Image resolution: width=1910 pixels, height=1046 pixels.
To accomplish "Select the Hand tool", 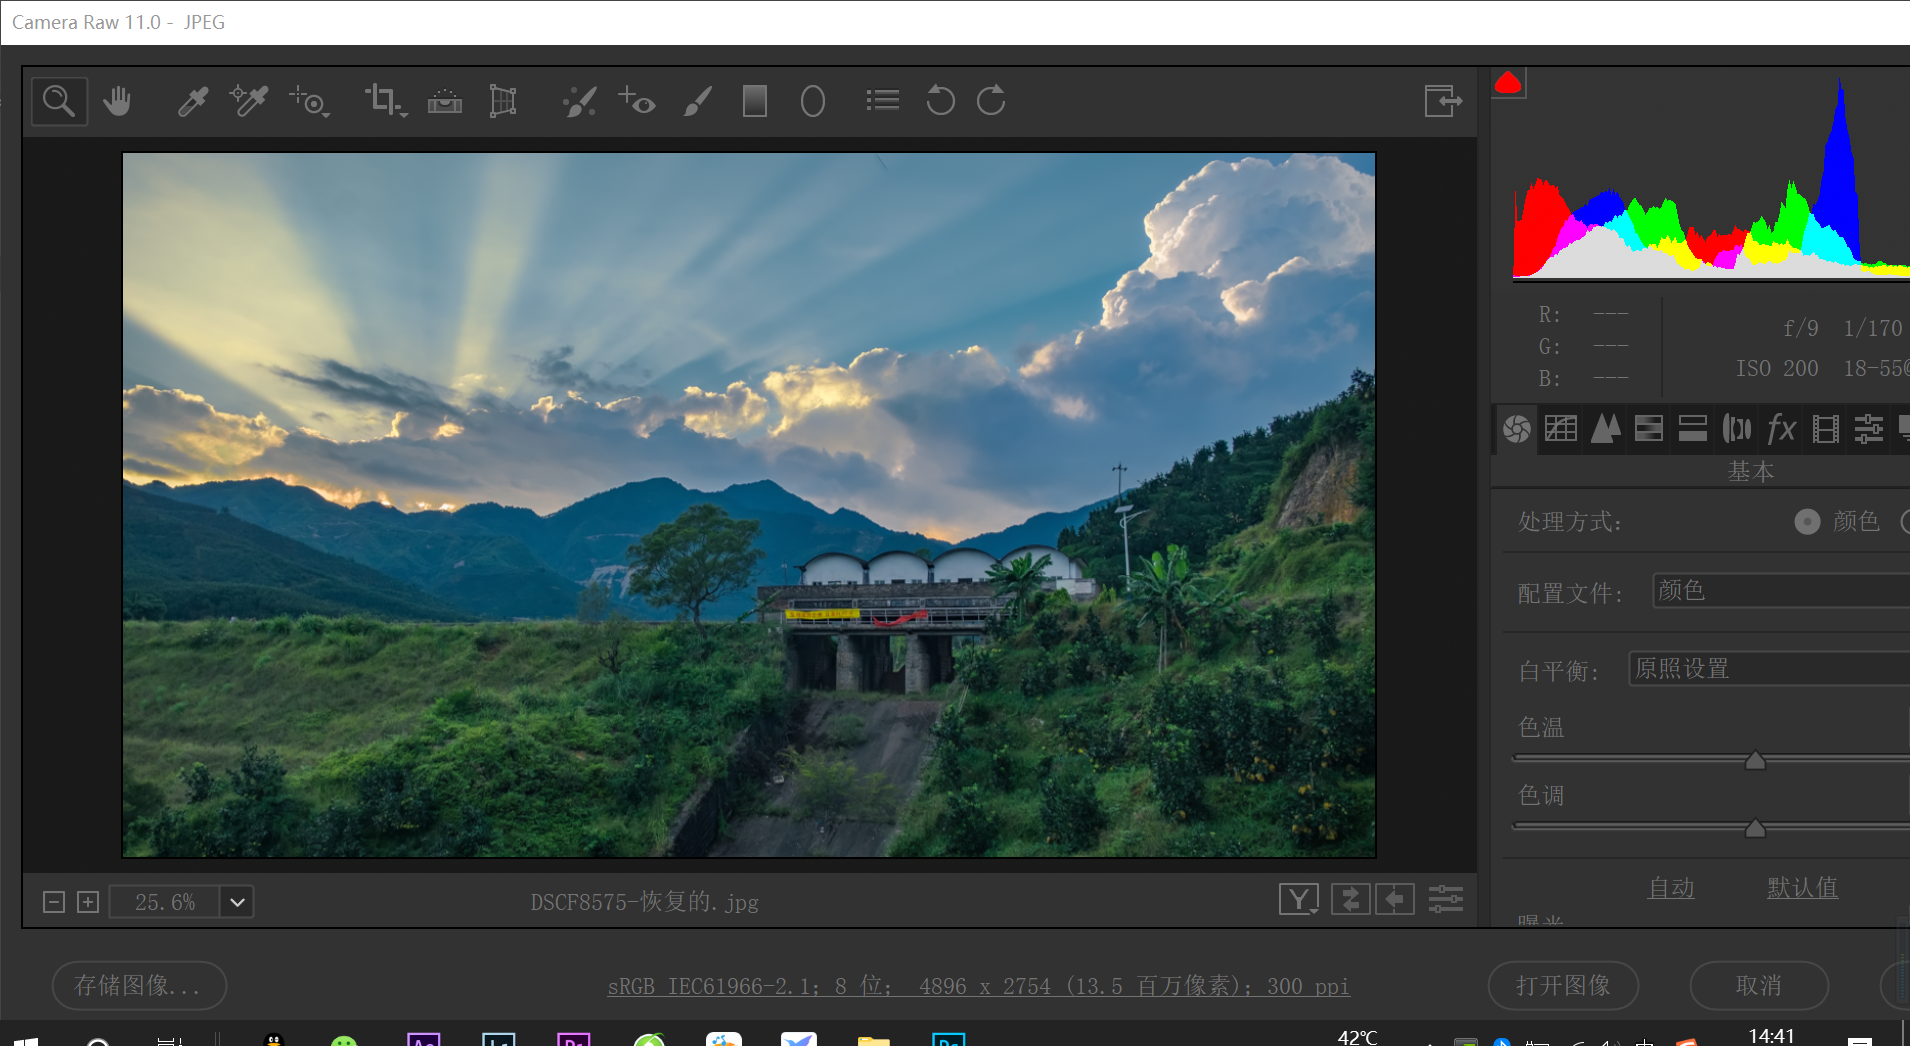I will tap(118, 100).
